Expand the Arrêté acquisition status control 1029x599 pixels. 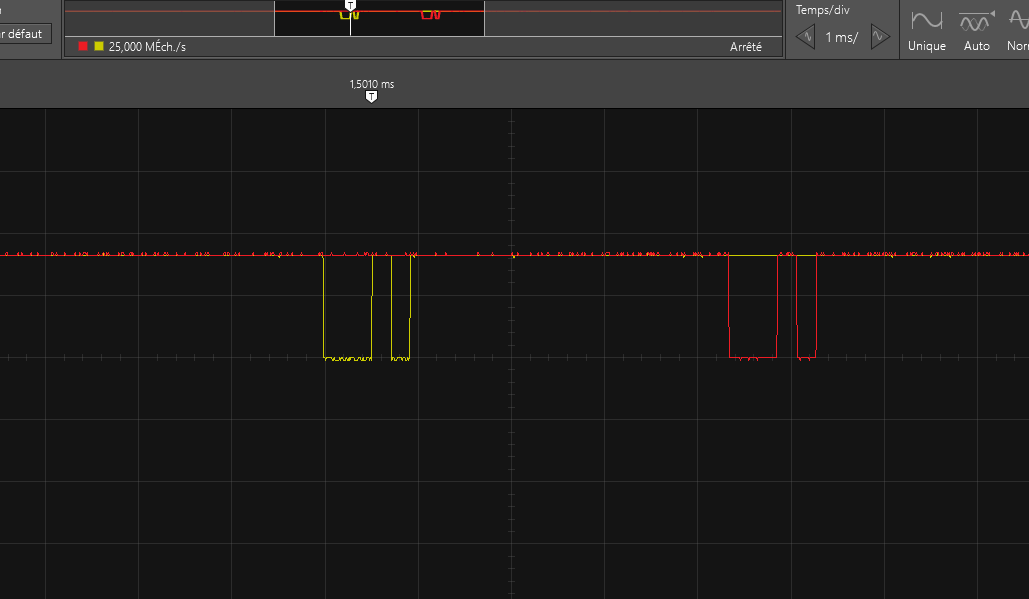[744, 45]
